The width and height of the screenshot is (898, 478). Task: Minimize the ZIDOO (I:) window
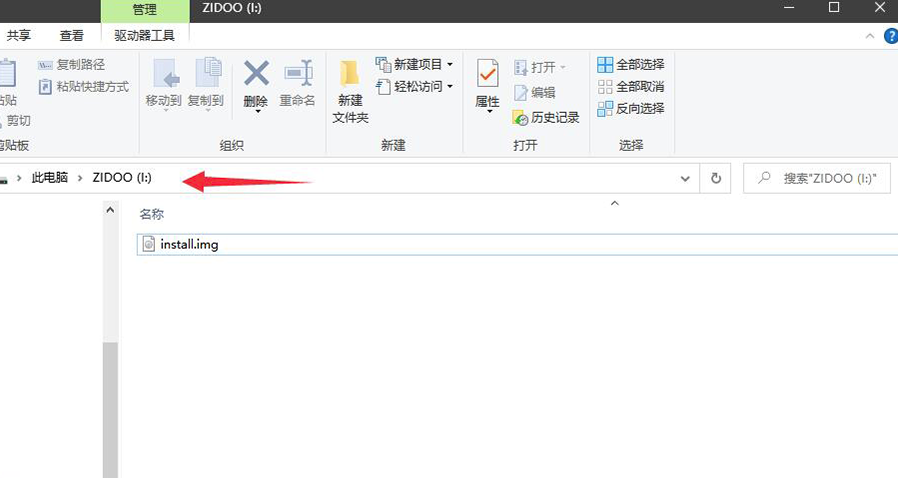tap(789, 8)
